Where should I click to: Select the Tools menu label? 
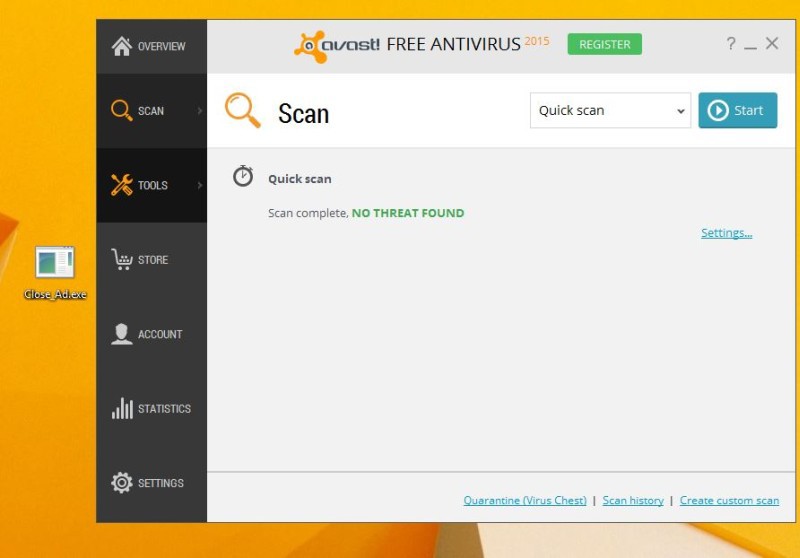(153, 185)
